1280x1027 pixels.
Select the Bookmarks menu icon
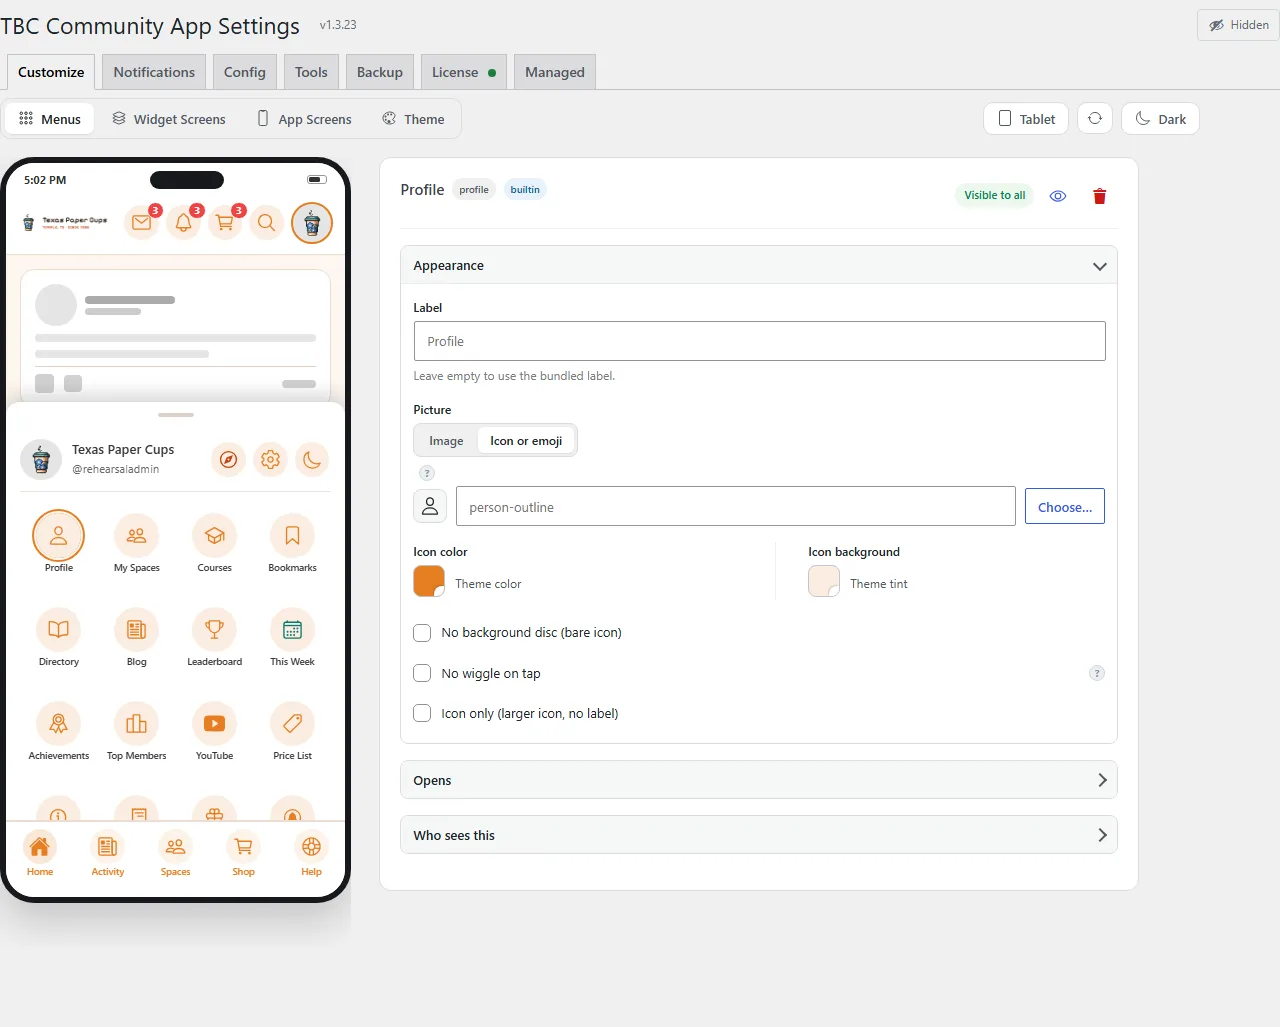click(x=293, y=536)
